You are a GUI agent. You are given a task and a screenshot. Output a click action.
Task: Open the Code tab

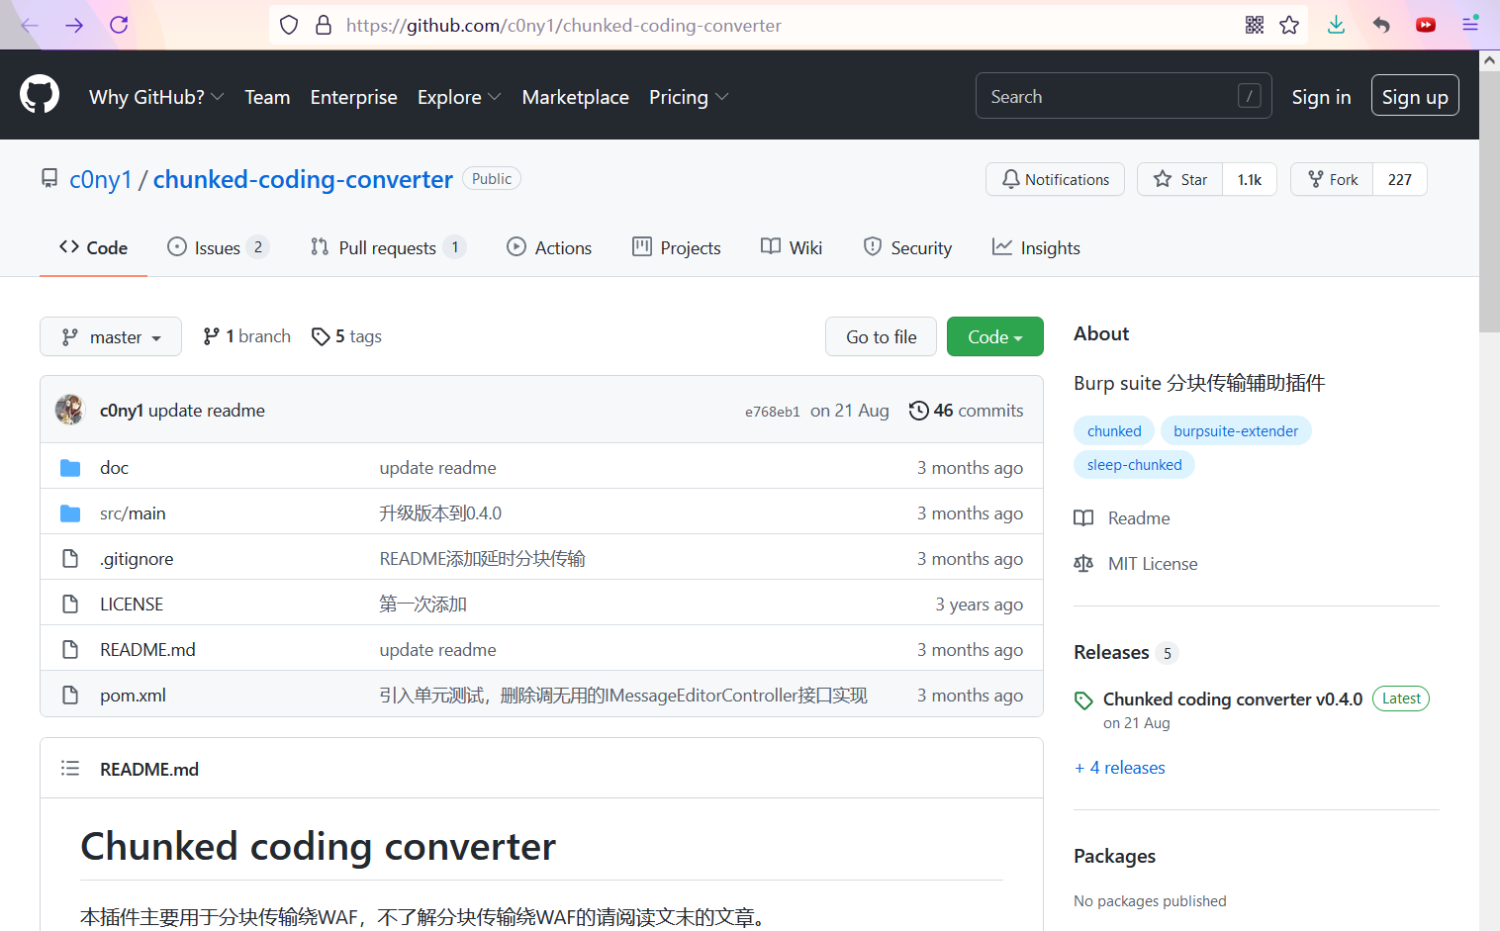pyautogui.click(x=93, y=247)
